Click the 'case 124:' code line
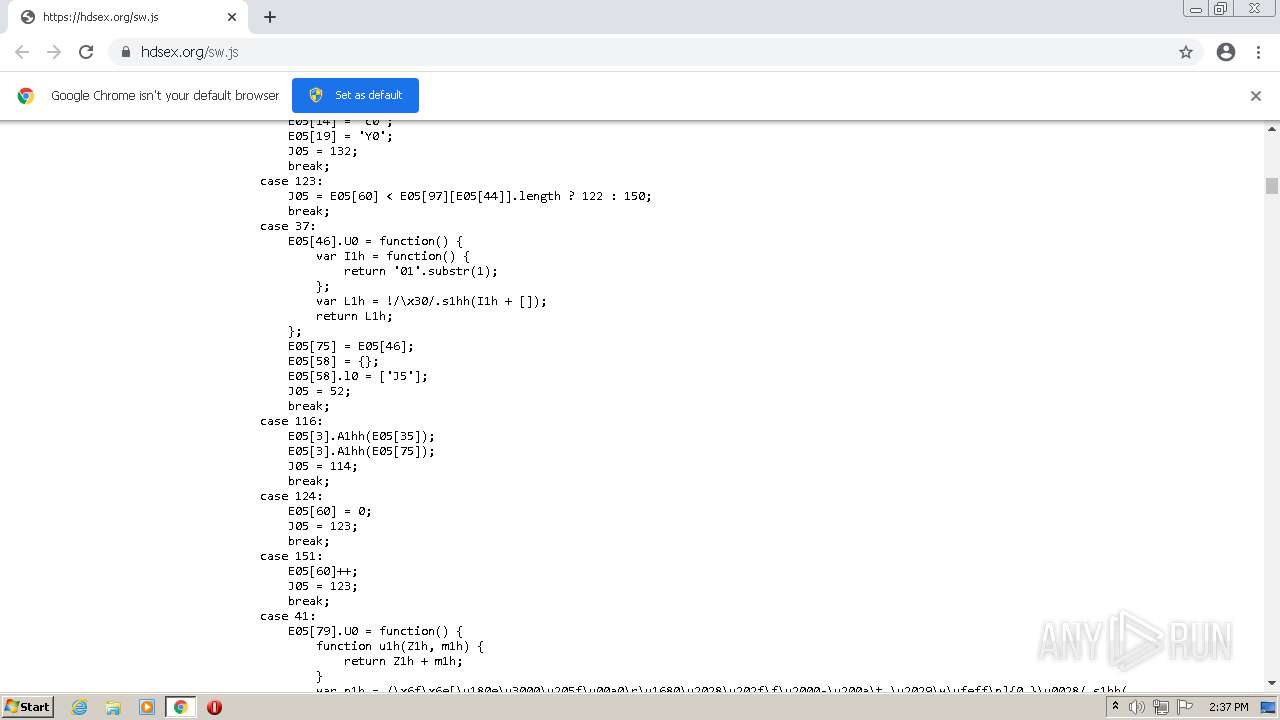This screenshot has width=1280, height=720. click(291, 496)
